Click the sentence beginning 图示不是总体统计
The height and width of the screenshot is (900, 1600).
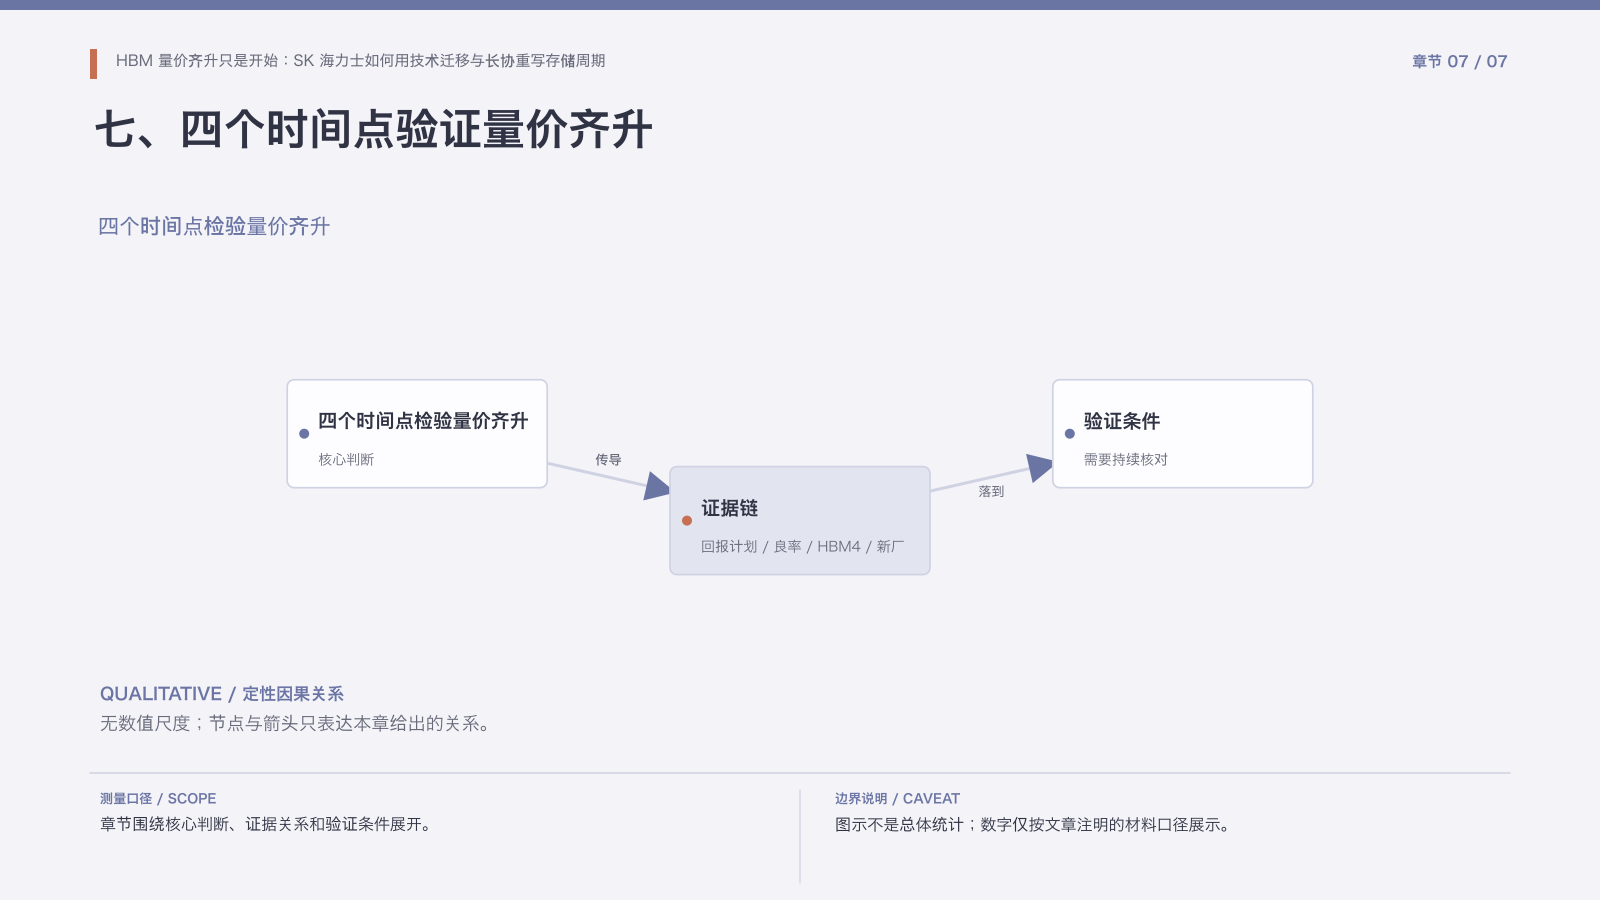1034,824
